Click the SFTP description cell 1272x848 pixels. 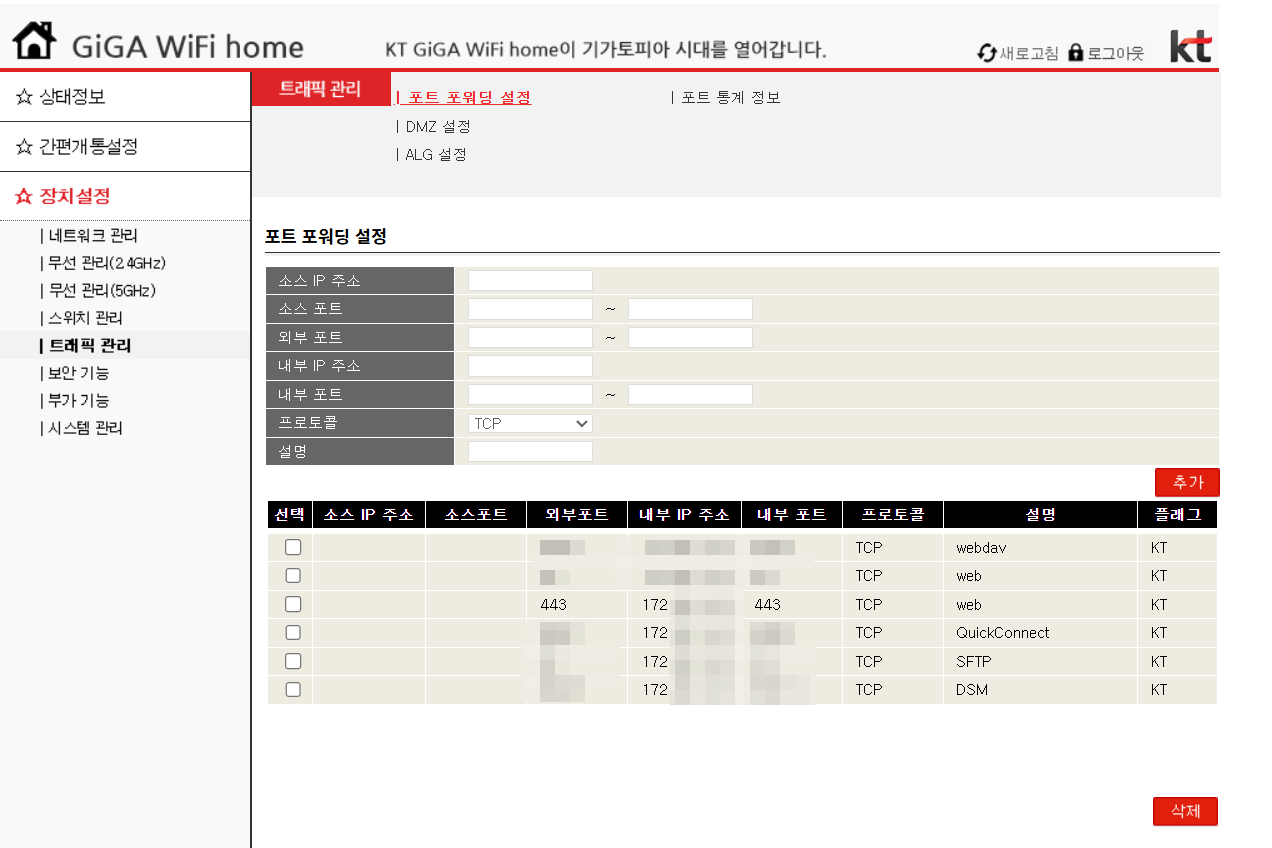point(1040,662)
